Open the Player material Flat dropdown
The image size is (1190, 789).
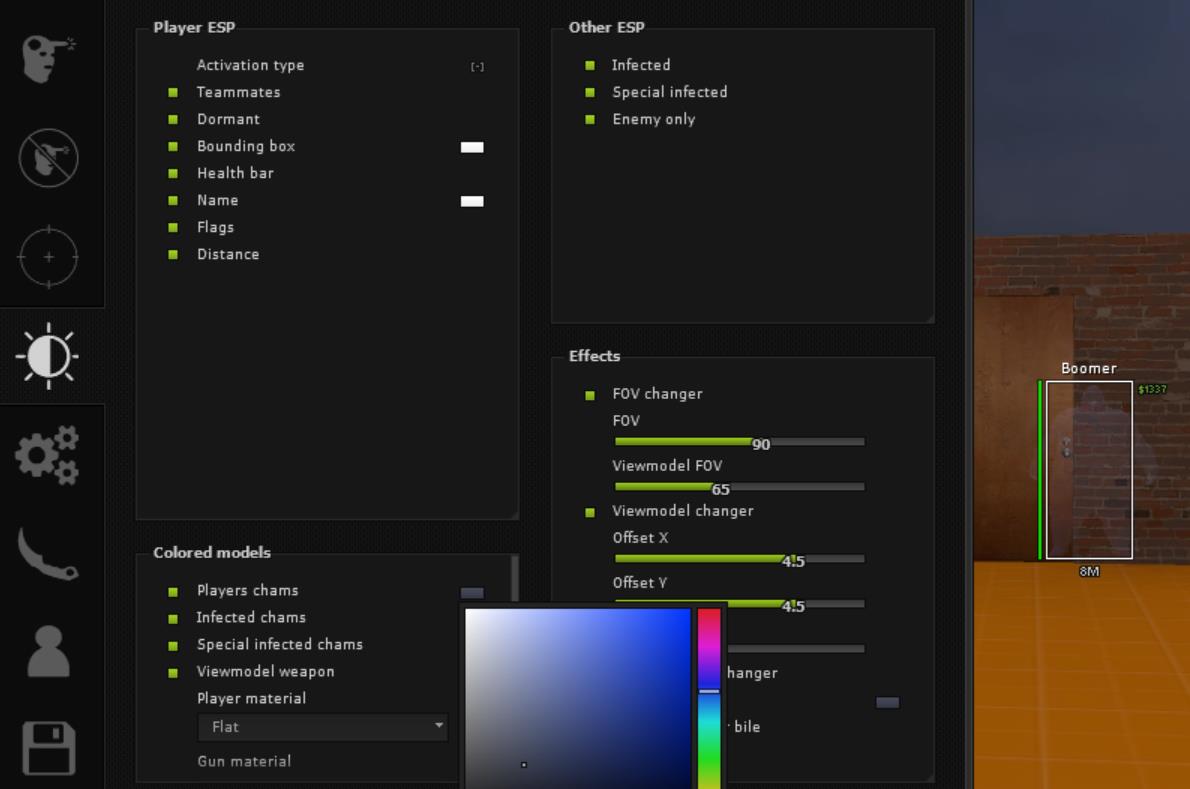(x=322, y=727)
